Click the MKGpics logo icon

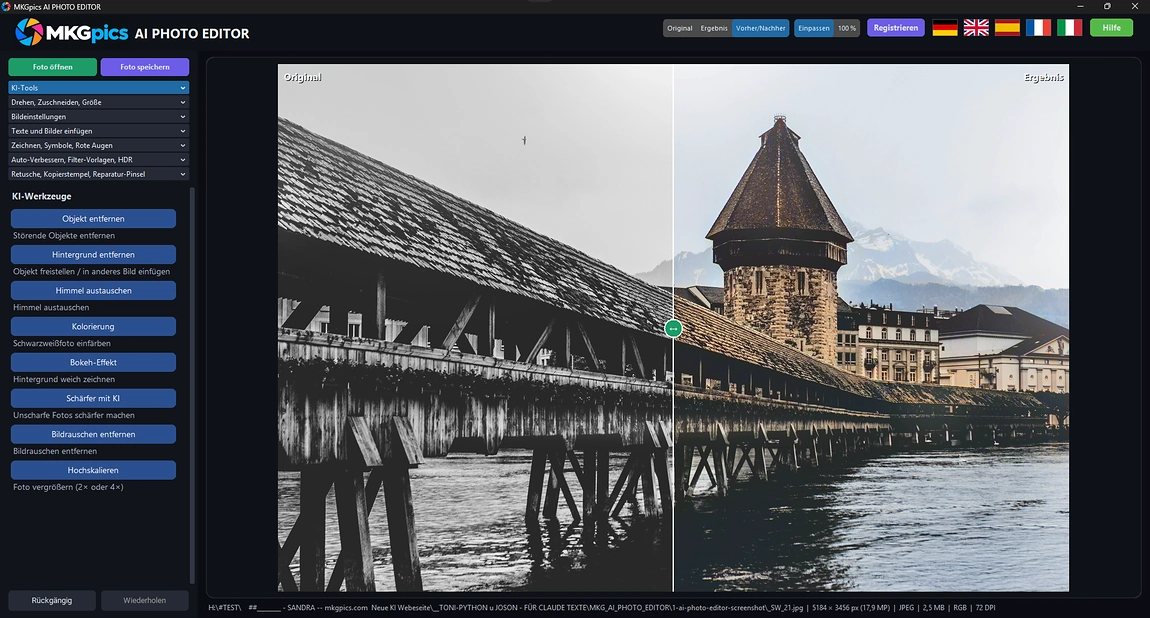(29, 32)
